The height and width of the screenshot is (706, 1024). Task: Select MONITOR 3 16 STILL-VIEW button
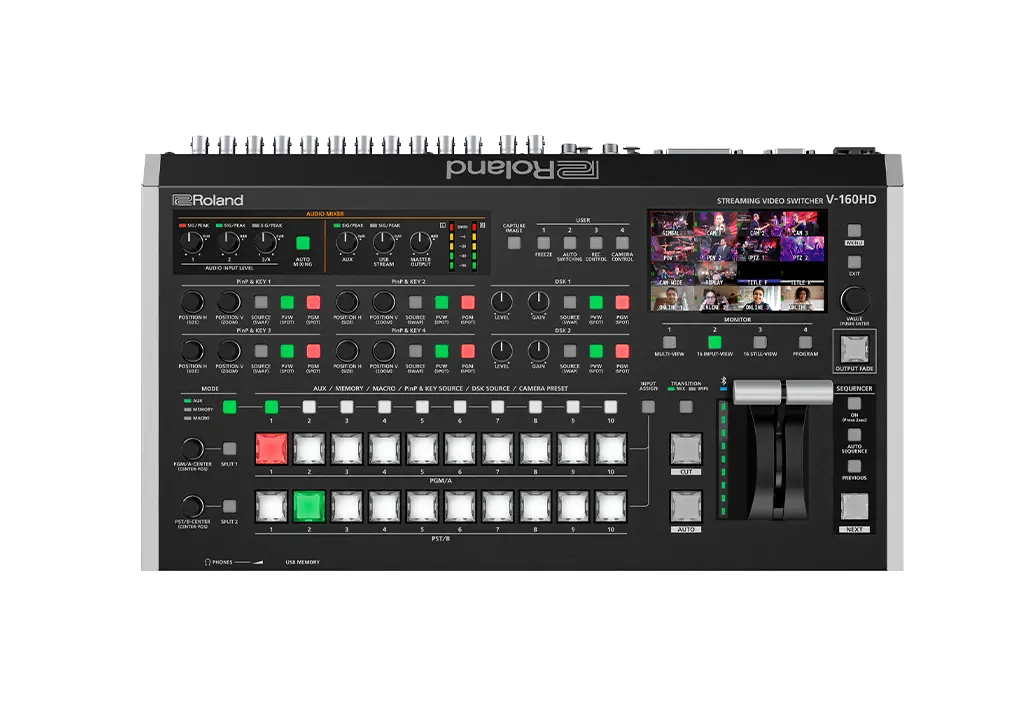pyautogui.click(x=760, y=342)
